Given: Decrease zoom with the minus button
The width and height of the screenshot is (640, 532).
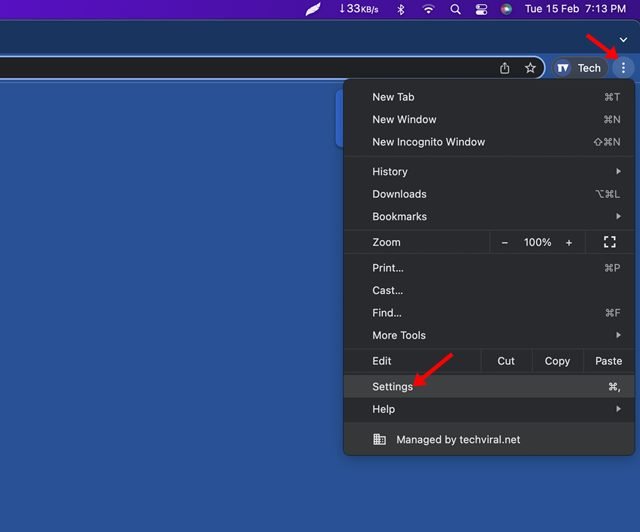Looking at the screenshot, I should tap(505, 242).
